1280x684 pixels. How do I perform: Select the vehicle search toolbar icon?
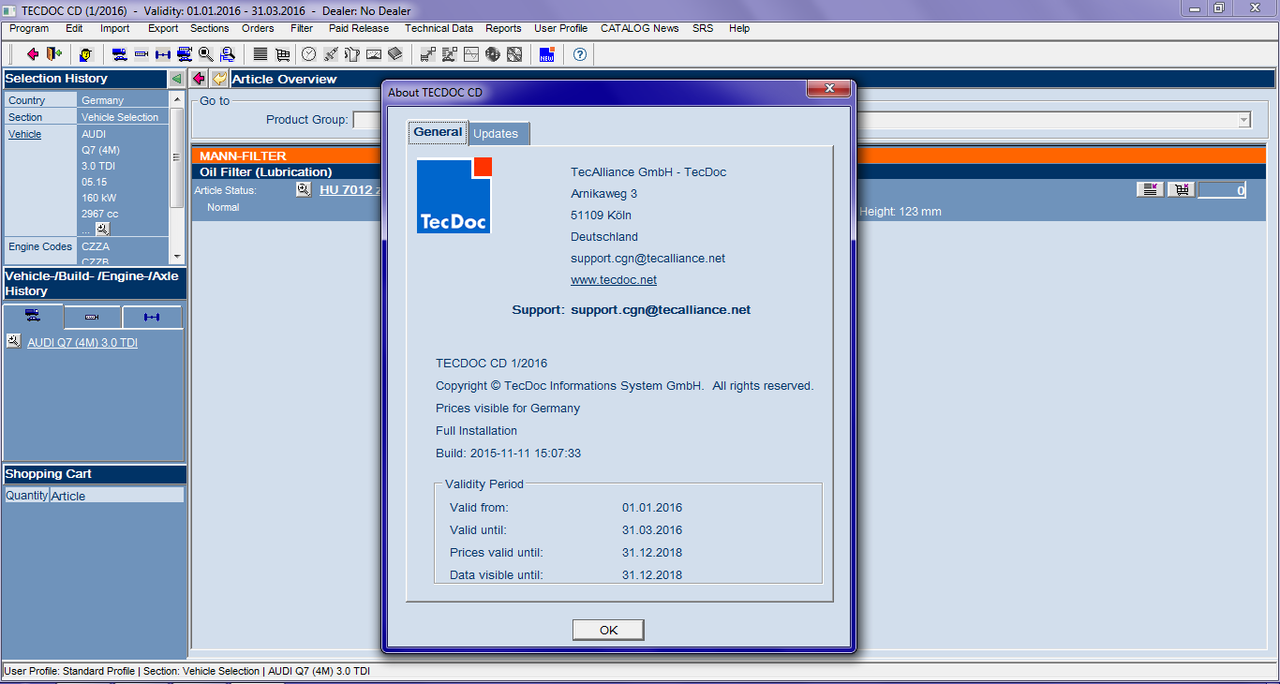coord(119,54)
